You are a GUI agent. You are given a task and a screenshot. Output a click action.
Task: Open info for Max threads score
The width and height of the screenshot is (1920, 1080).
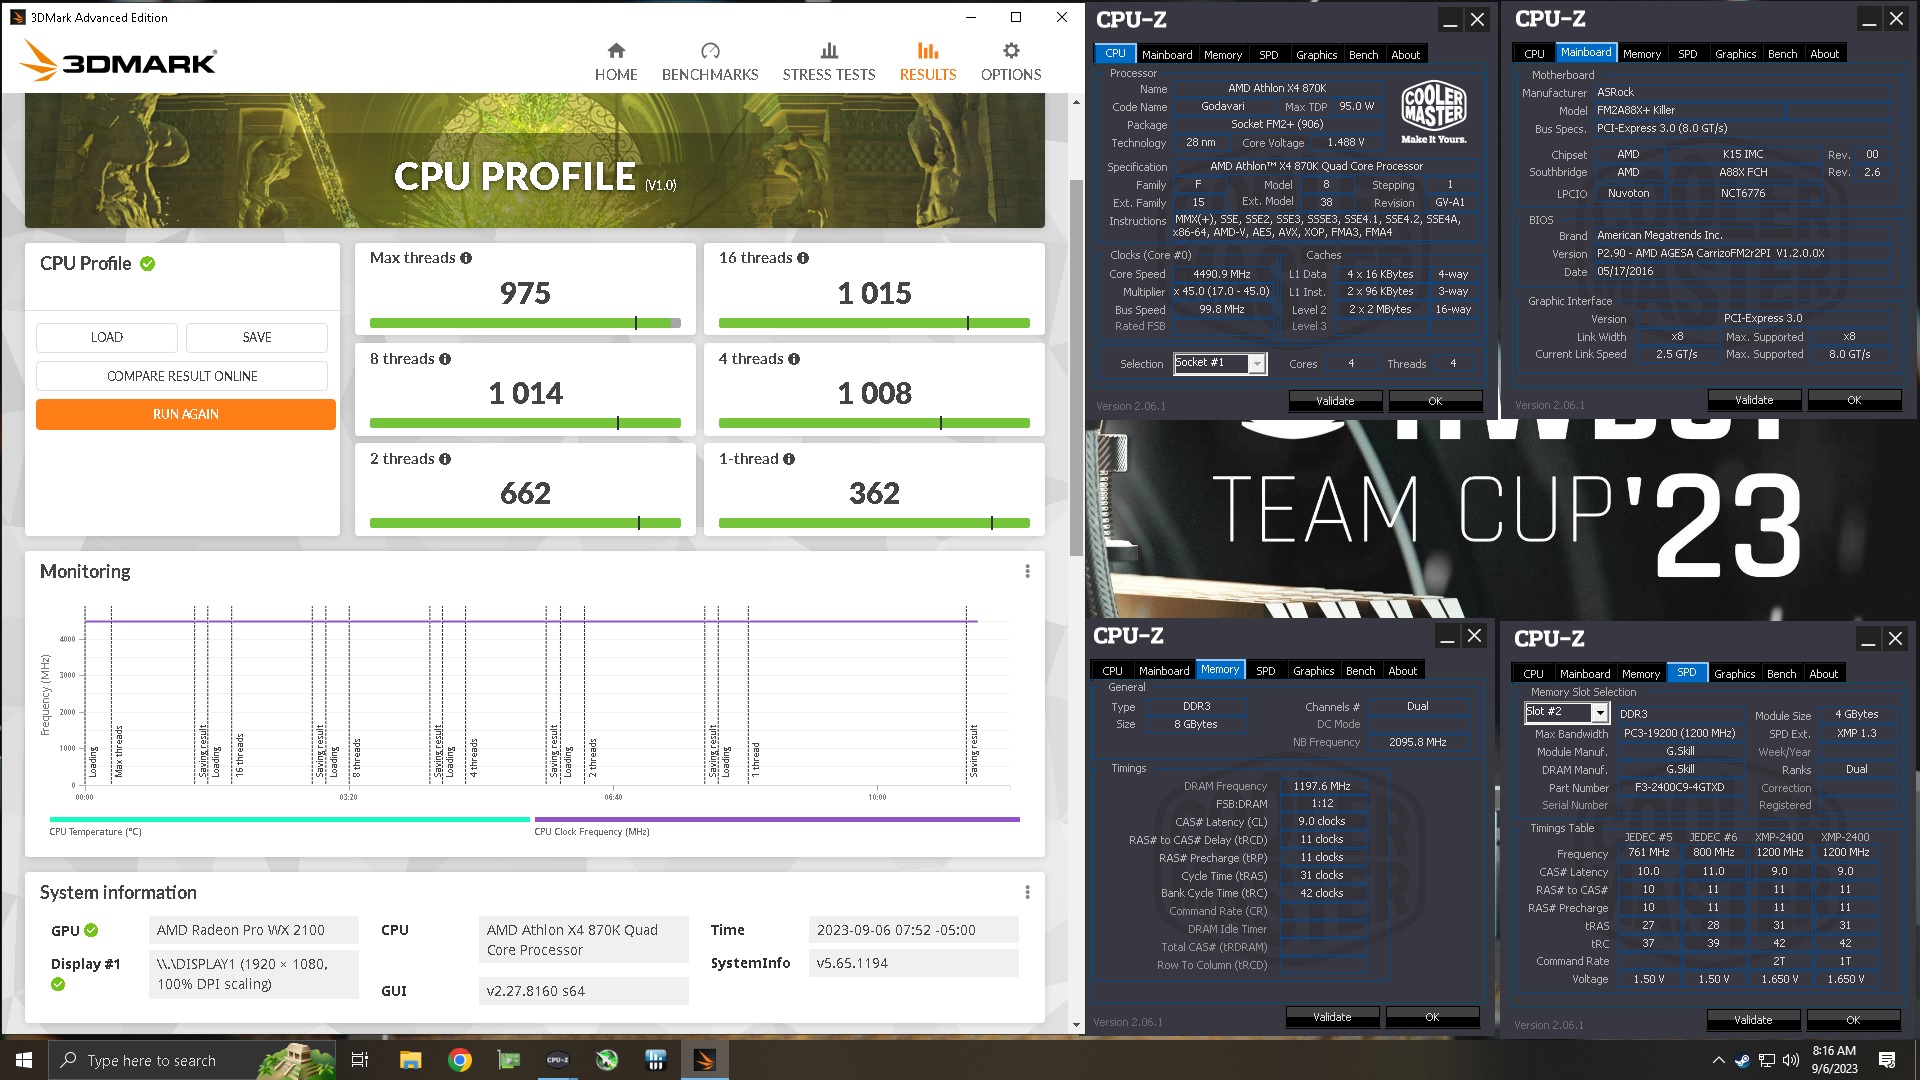(x=466, y=258)
